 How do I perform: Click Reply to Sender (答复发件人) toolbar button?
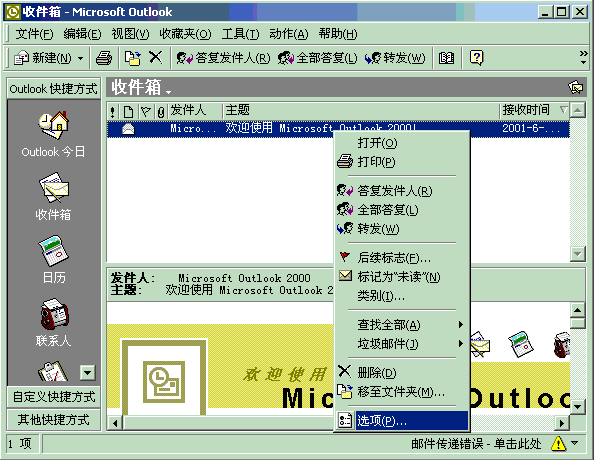223,58
